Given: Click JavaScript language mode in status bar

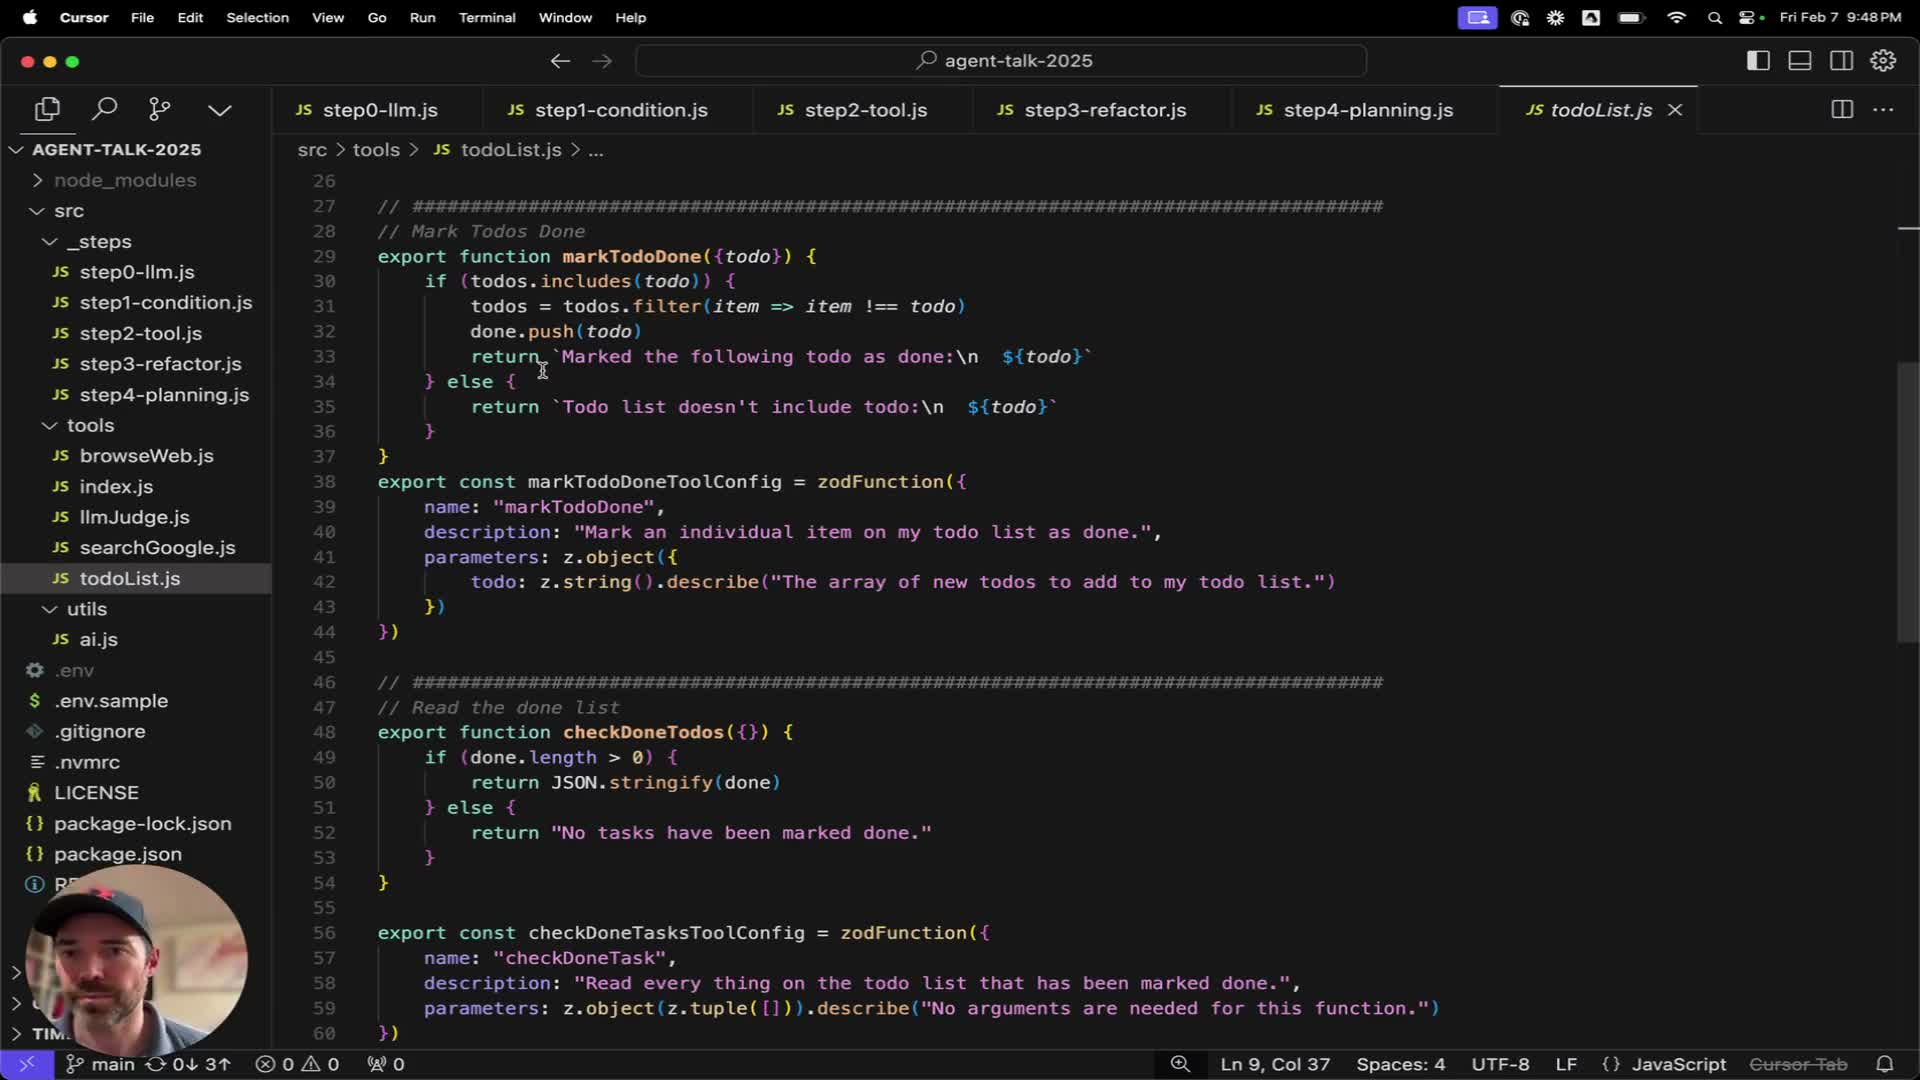Looking at the screenshot, I should pyautogui.click(x=1678, y=1064).
